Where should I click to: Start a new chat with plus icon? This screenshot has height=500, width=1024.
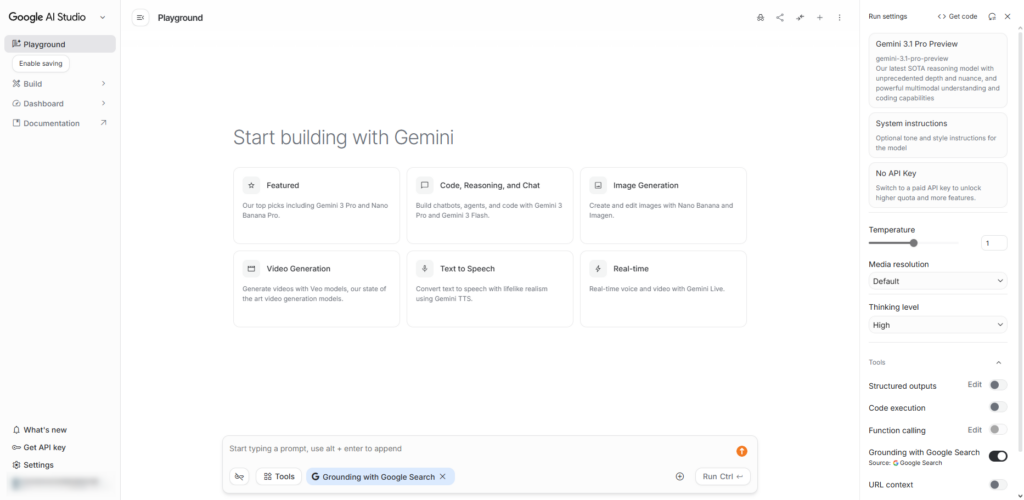(x=820, y=18)
